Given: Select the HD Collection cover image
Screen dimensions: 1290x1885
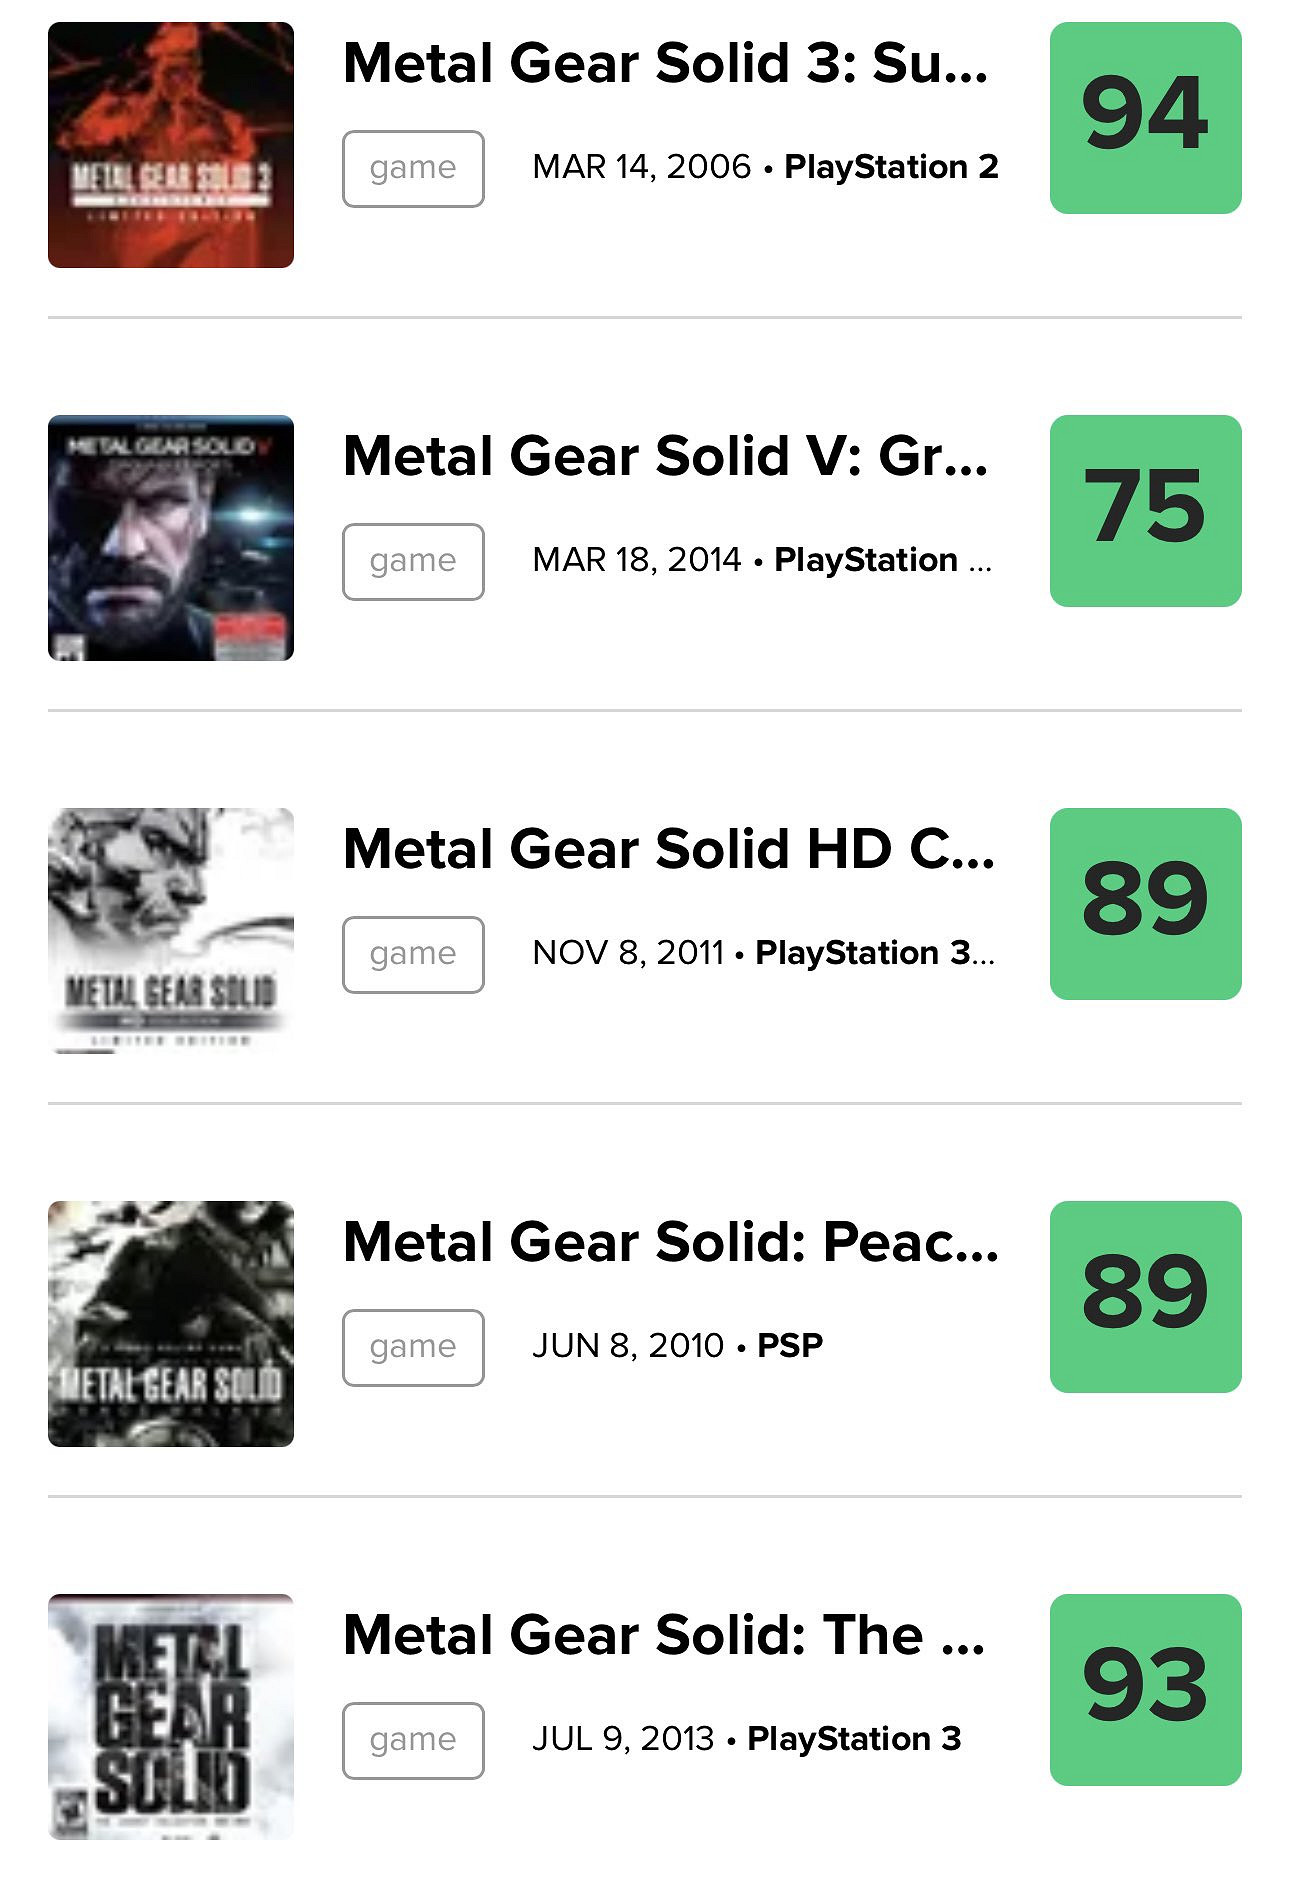Looking at the screenshot, I should 171,931.
